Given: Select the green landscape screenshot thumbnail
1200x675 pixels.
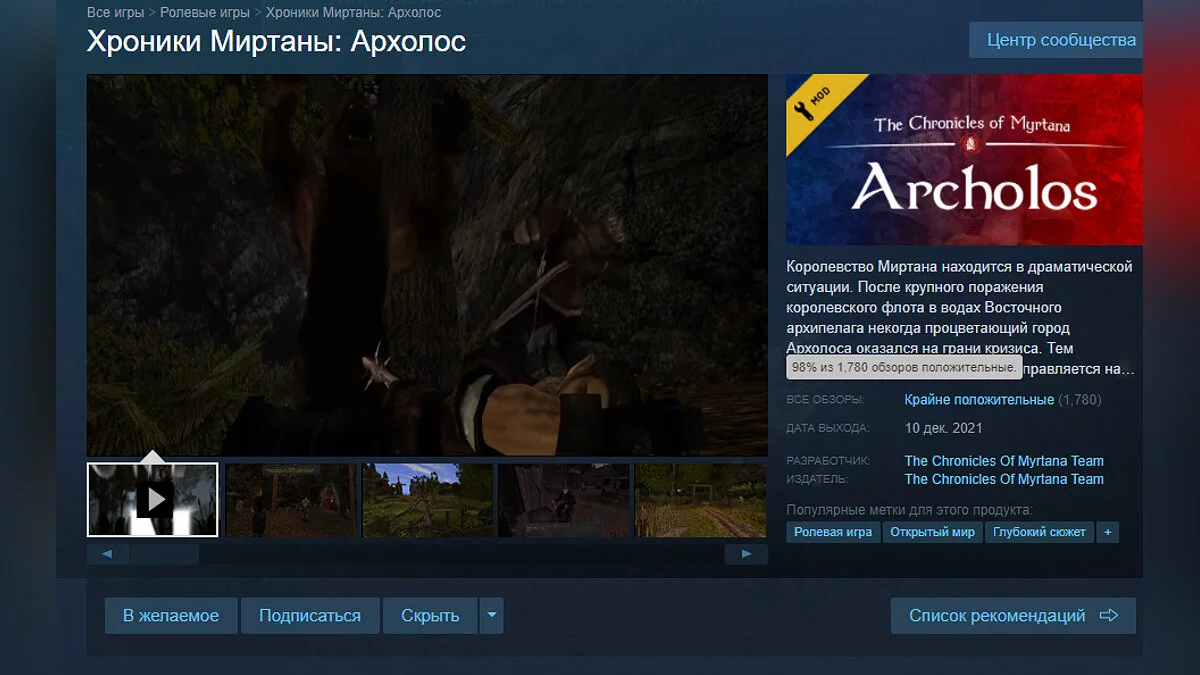Looking at the screenshot, I should pyautogui.click(x=427, y=499).
